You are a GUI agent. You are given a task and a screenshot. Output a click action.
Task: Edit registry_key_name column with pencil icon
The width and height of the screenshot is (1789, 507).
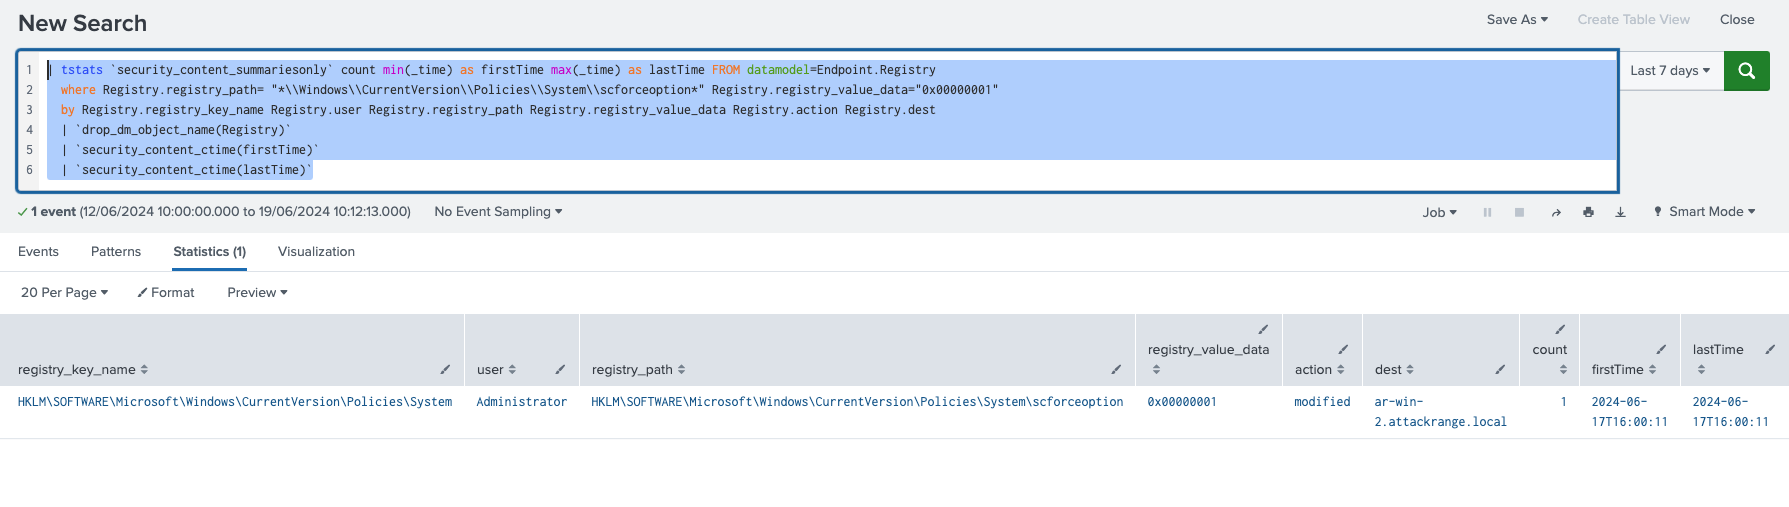pyautogui.click(x=445, y=370)
